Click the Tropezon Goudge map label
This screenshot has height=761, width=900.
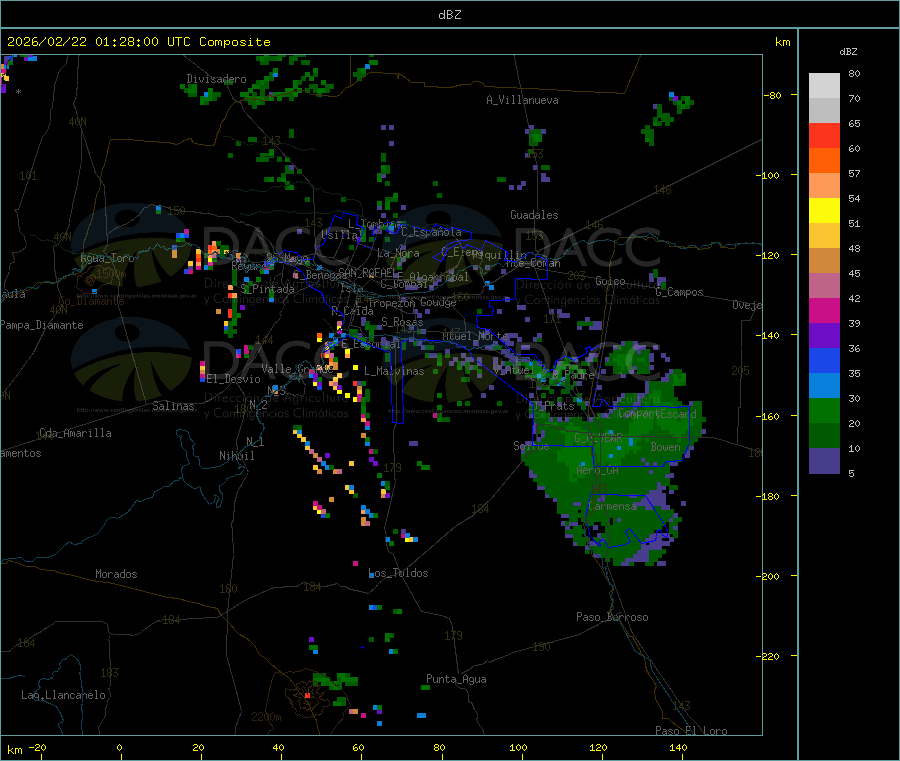coord(412,302)
